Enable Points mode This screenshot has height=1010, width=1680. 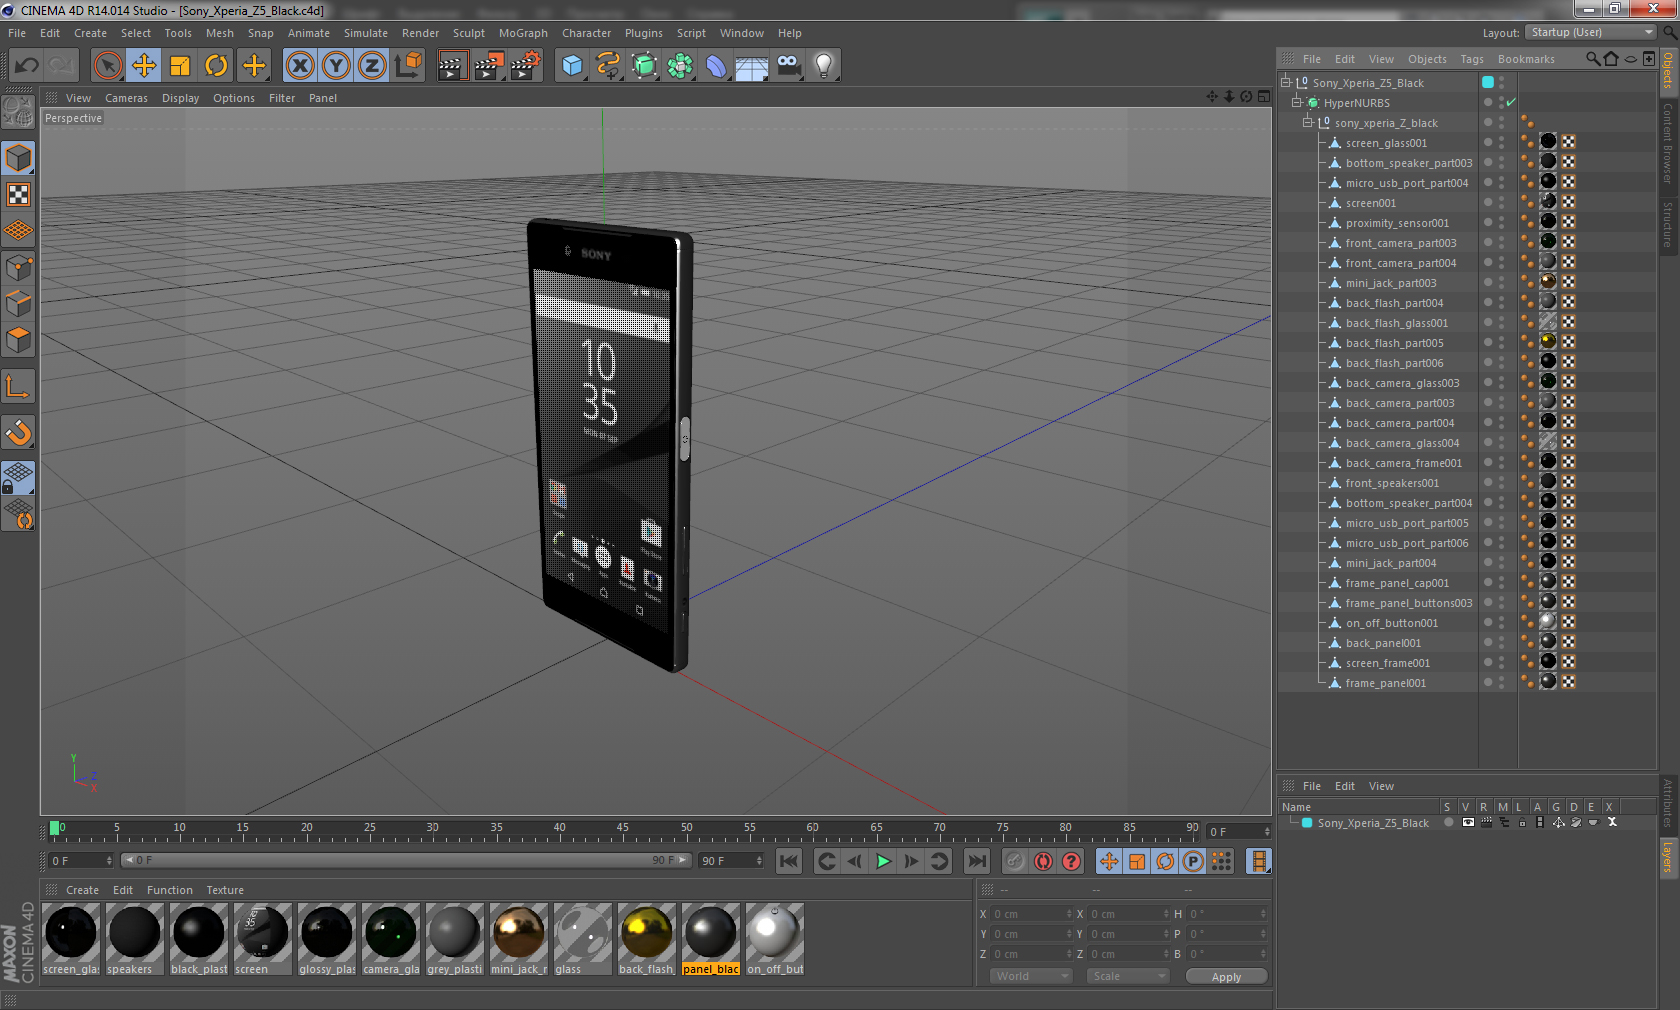click(x=18, y=267)
